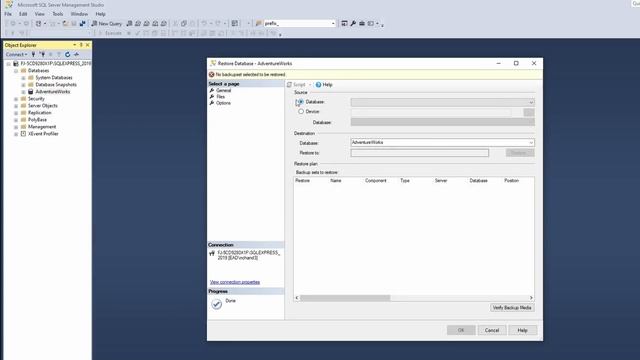The height and width of the screenshot is (360, 640).
Task: Open the Window menu
Action: 79,14
